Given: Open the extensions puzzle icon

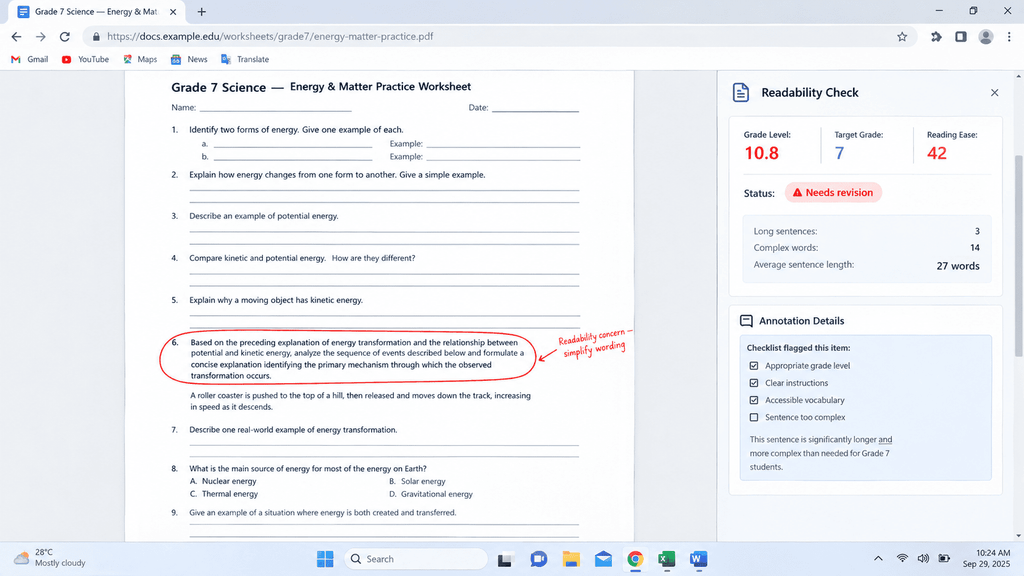Looking at the screenshot, I should pos(936,37).
